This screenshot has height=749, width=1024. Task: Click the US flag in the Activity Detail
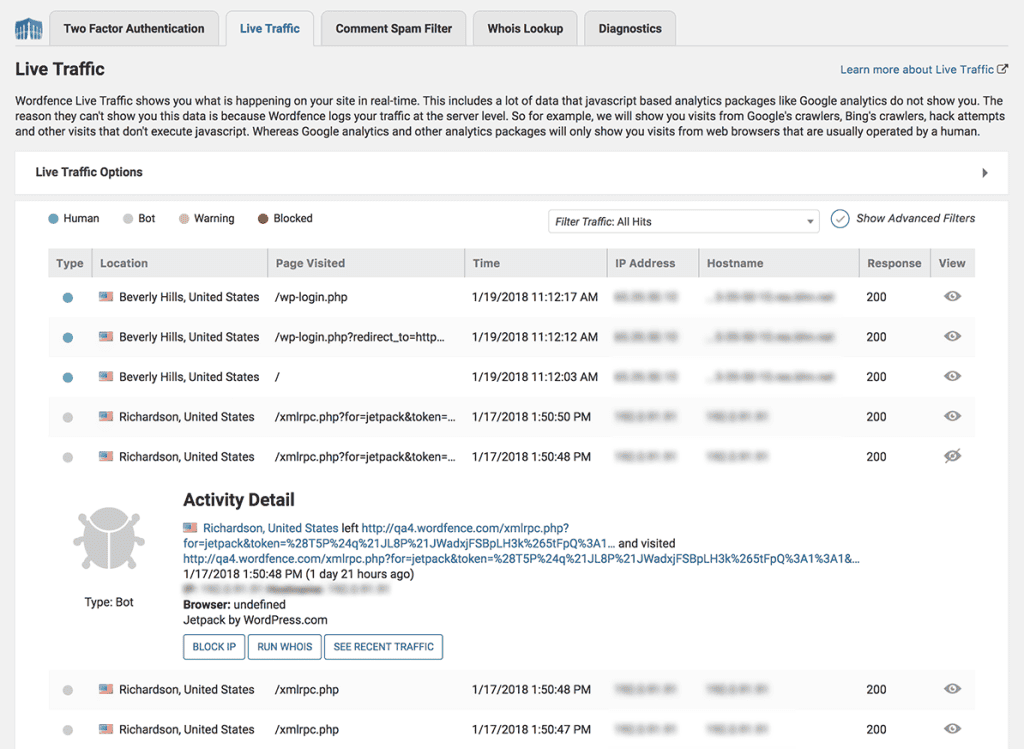tap(190, 527)
